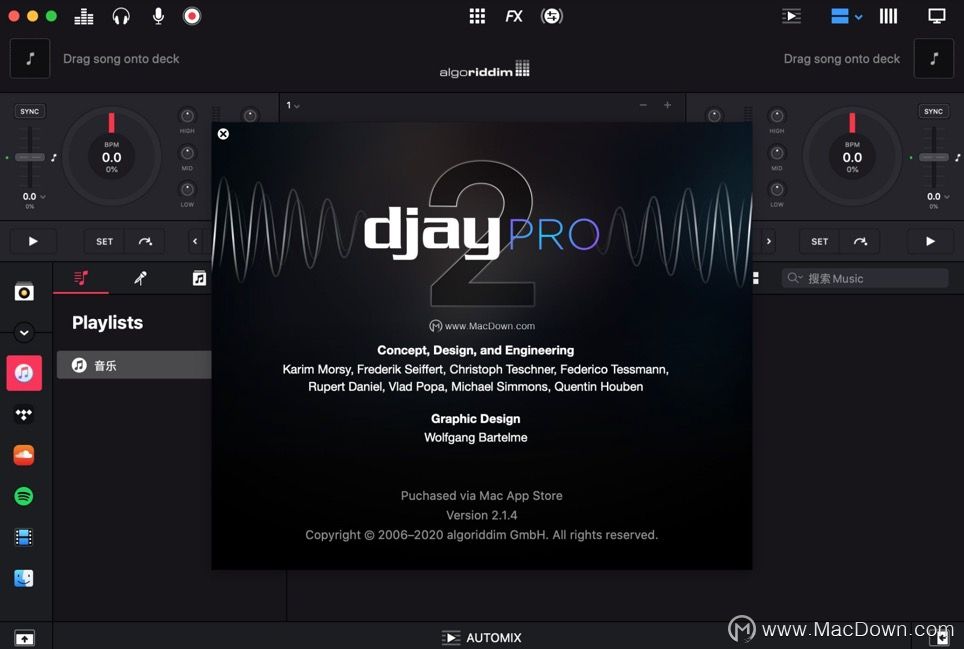Click the plus zoom button

(667, 105)
